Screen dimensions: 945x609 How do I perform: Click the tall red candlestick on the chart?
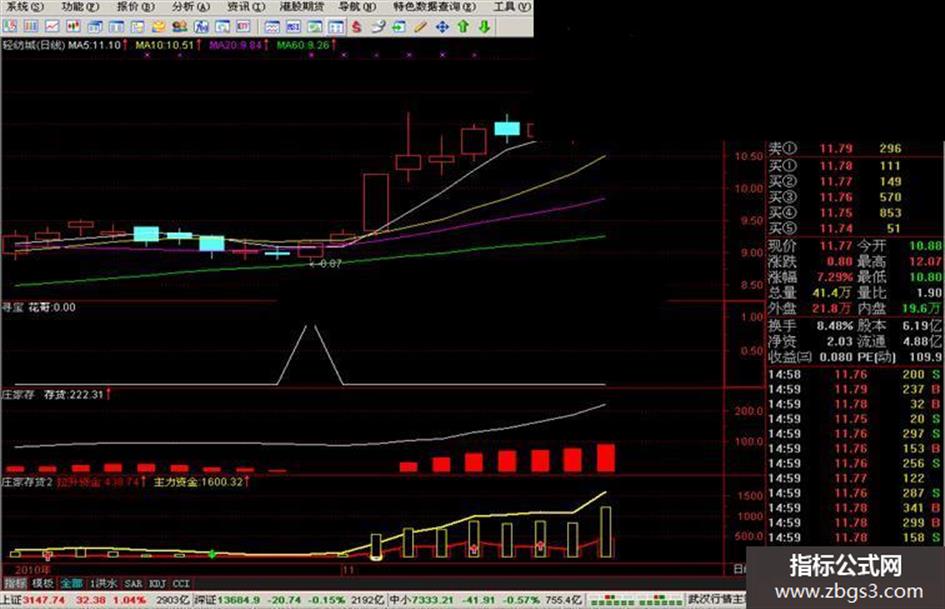(x=375, y=203)
